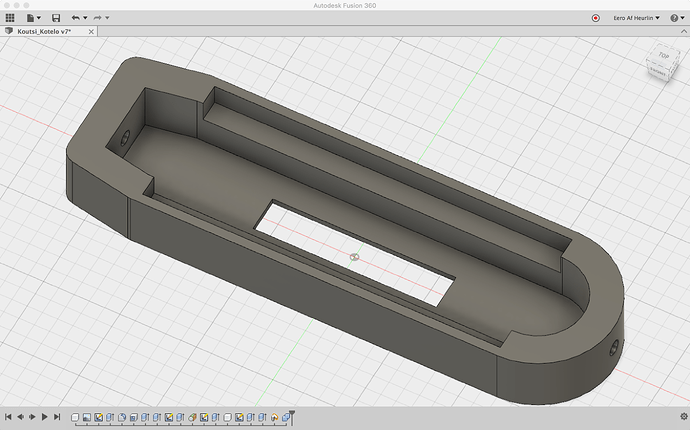Viewport: 690px width, 430px height.
Task: Collapse the toolbar with the chevron arrow
Action: tap(682, 32)
